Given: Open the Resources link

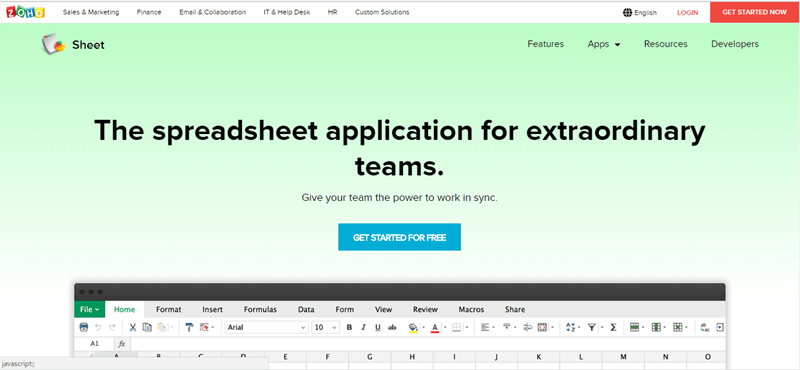Looking at the screenshot, I should [x=665, y=44].
